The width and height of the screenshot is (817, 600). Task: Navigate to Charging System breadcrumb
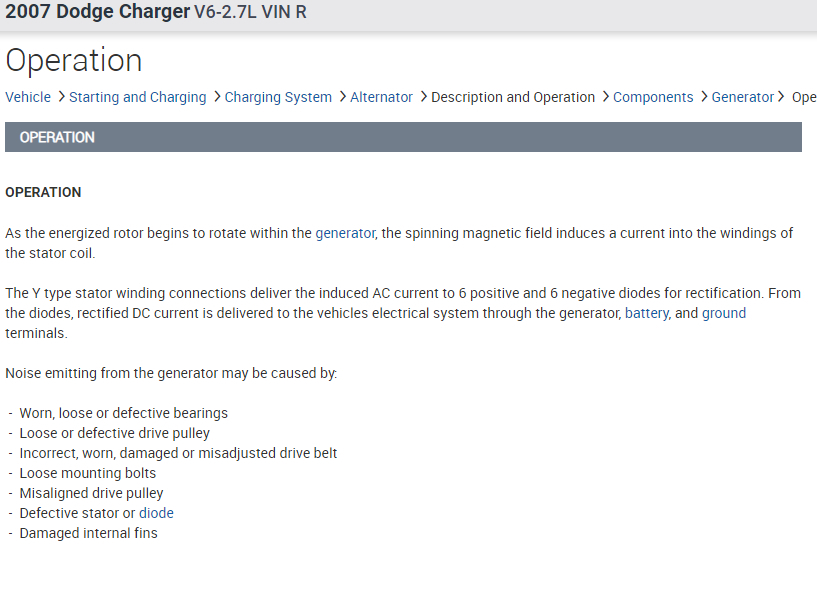[x=278, y=97]
